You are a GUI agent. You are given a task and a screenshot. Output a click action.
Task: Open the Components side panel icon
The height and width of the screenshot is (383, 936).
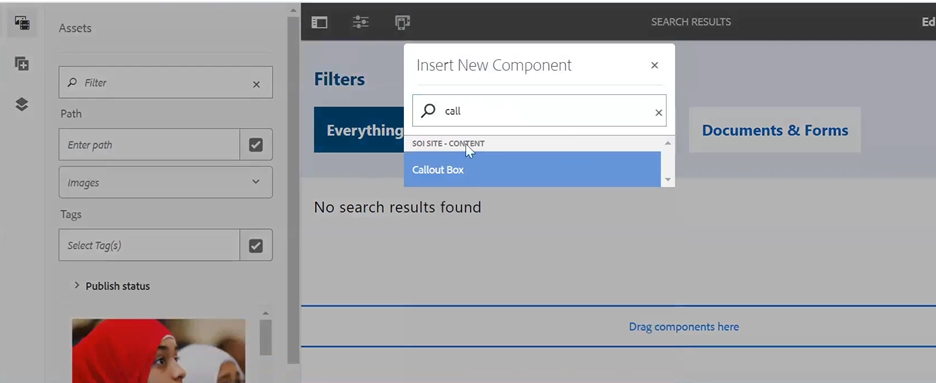22,64
